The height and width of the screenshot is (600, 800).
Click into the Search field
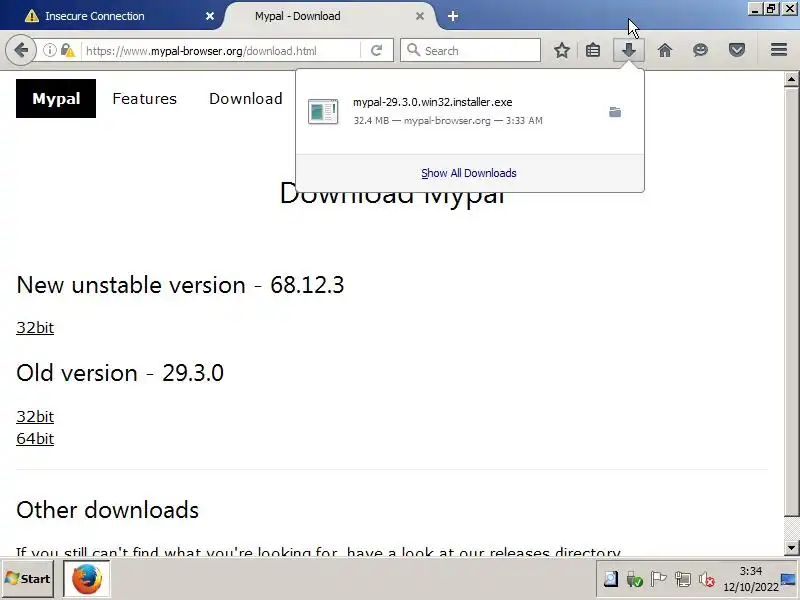pos(470,50)
